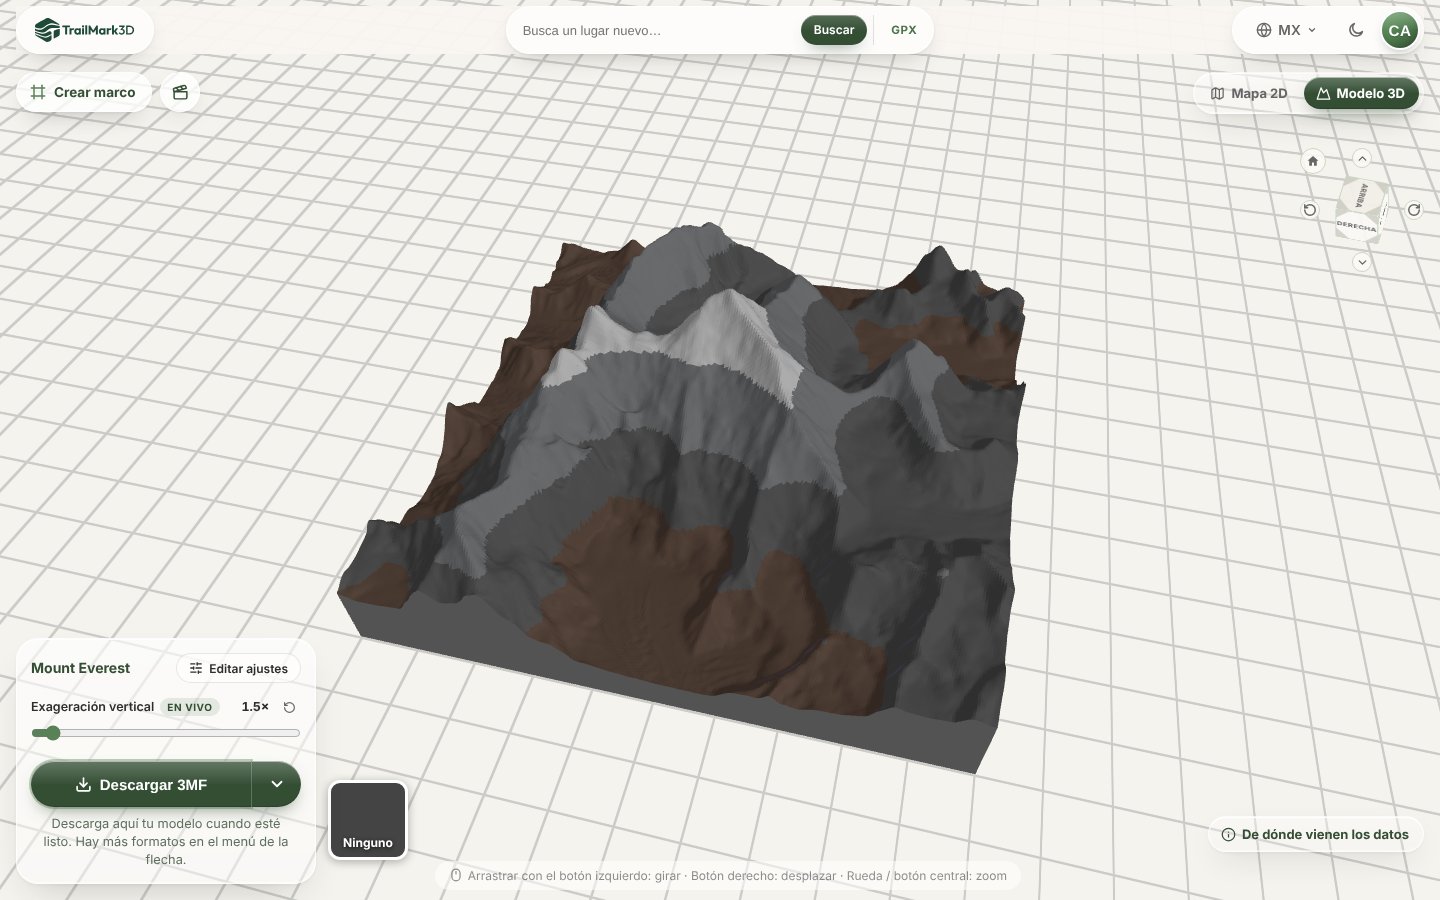Screen dimensions: 1440x900
Task: Reset view with the home icon
Action: coord(1313,160)
